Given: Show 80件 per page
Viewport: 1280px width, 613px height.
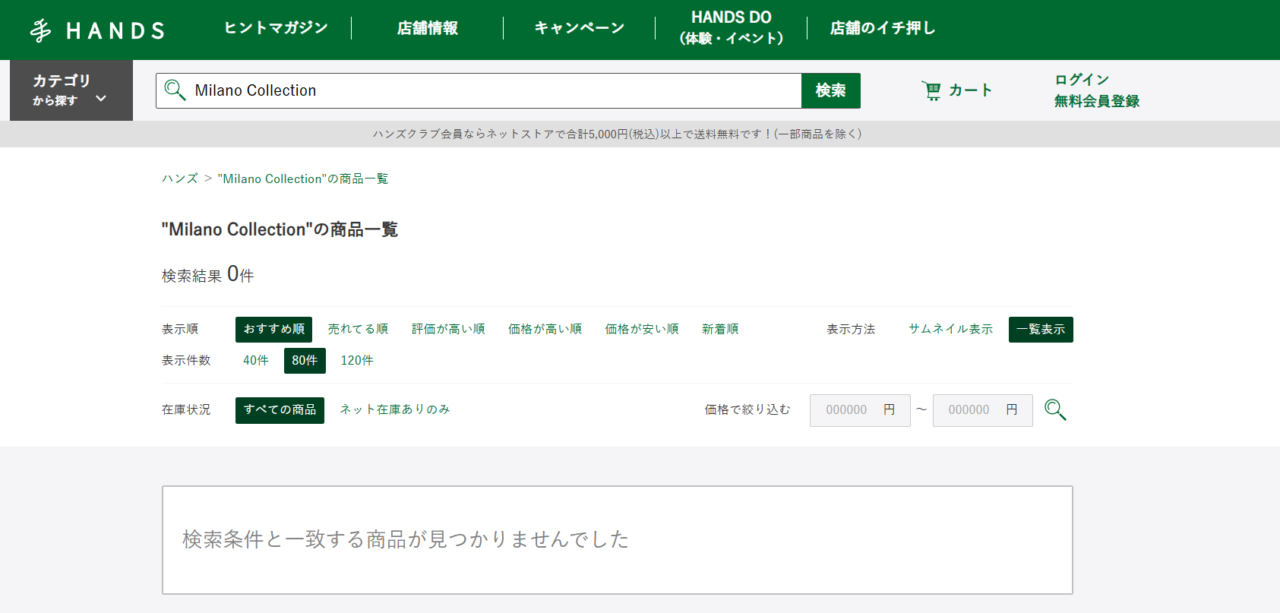Looking at the screenshot, I should click(x=305, y=360).
